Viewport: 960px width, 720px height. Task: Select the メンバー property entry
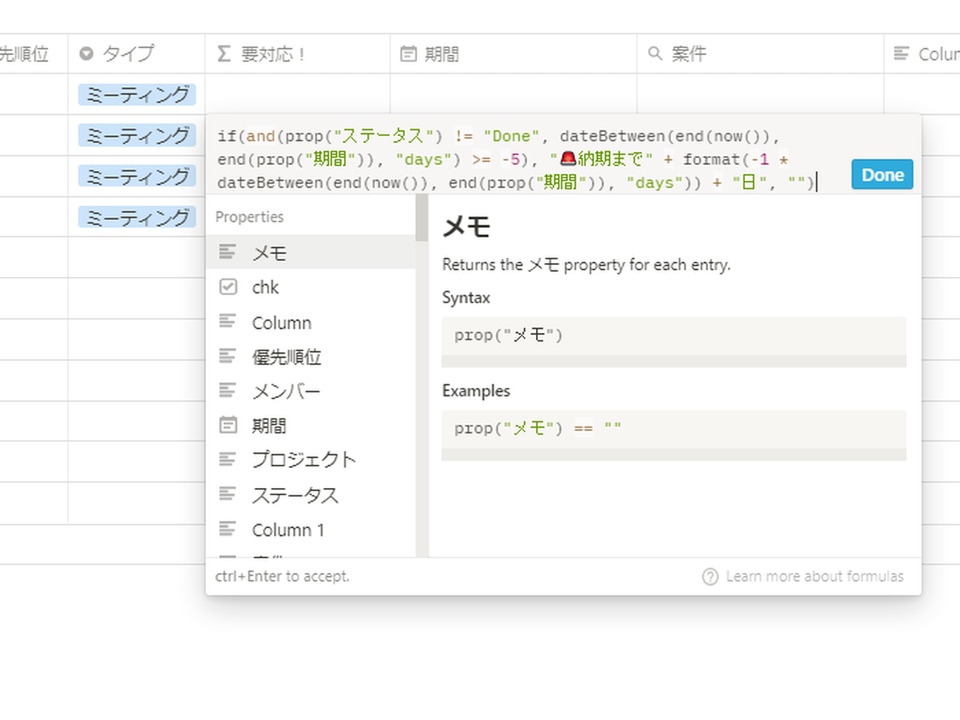311,391
